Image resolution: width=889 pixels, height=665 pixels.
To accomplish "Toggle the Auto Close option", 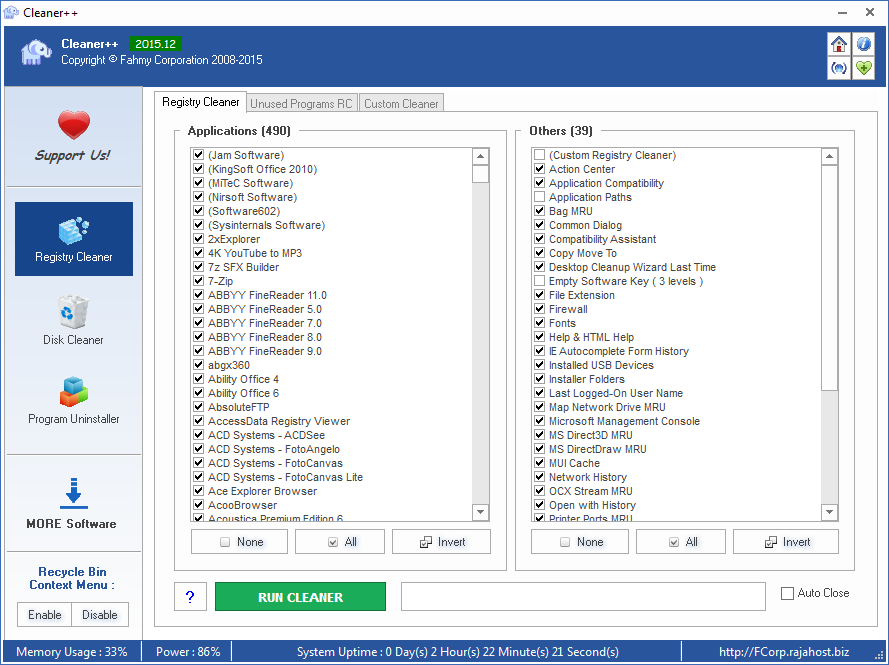I will pos(787,593).
